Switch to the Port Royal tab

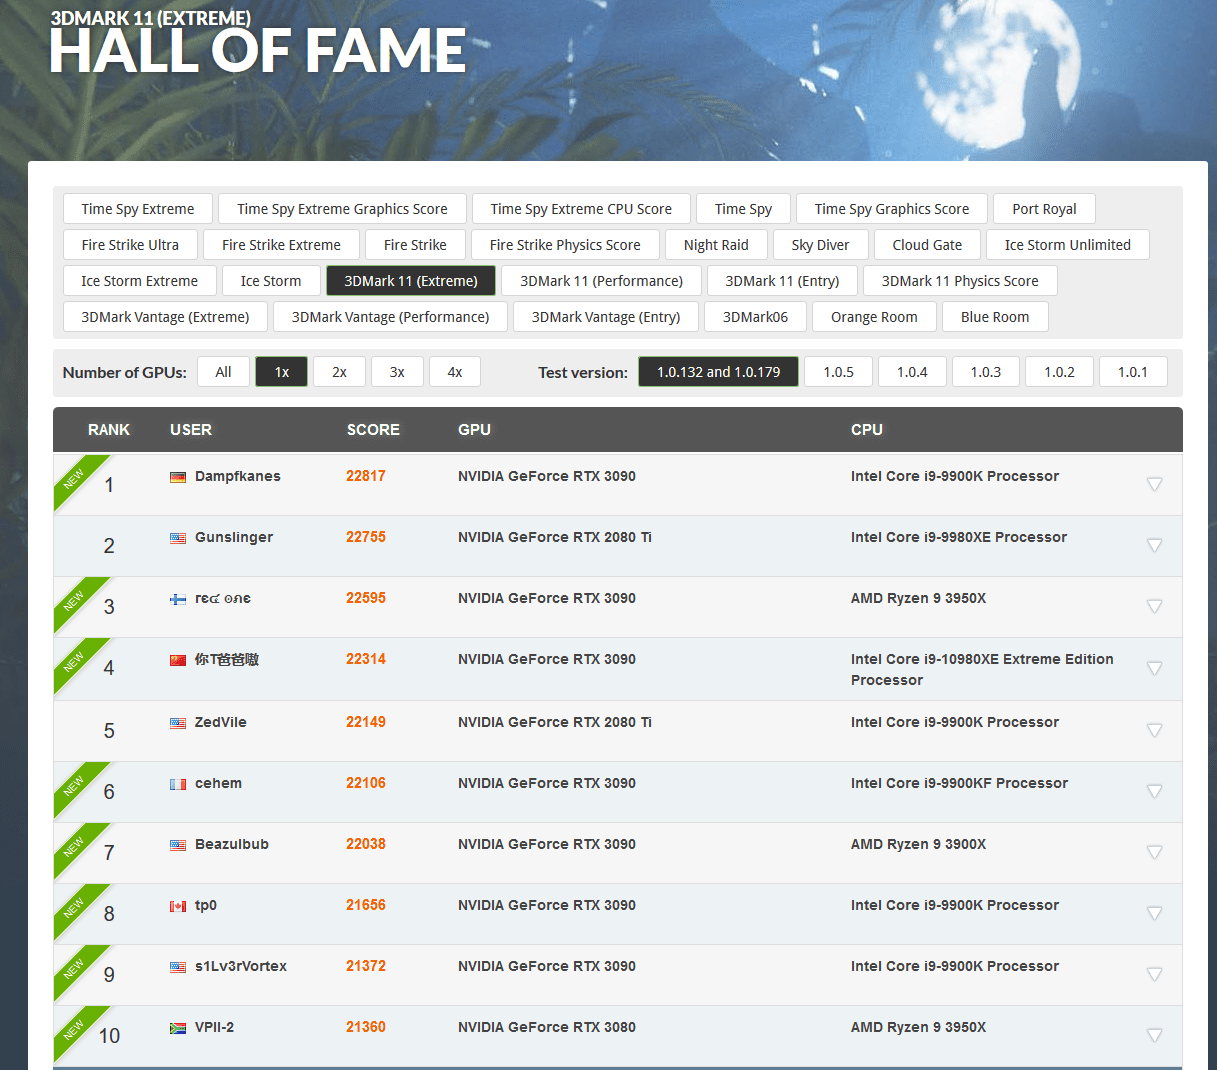[x=1044, y=209]
